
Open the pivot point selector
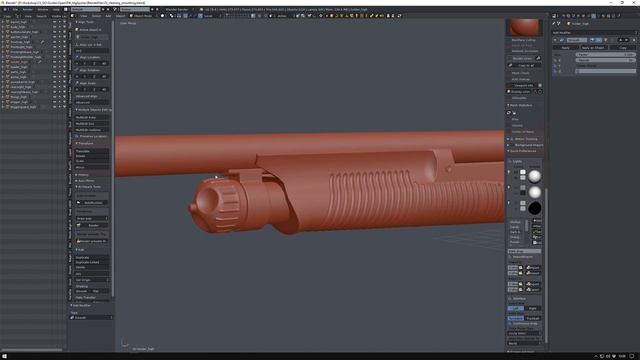pos(172,16)
